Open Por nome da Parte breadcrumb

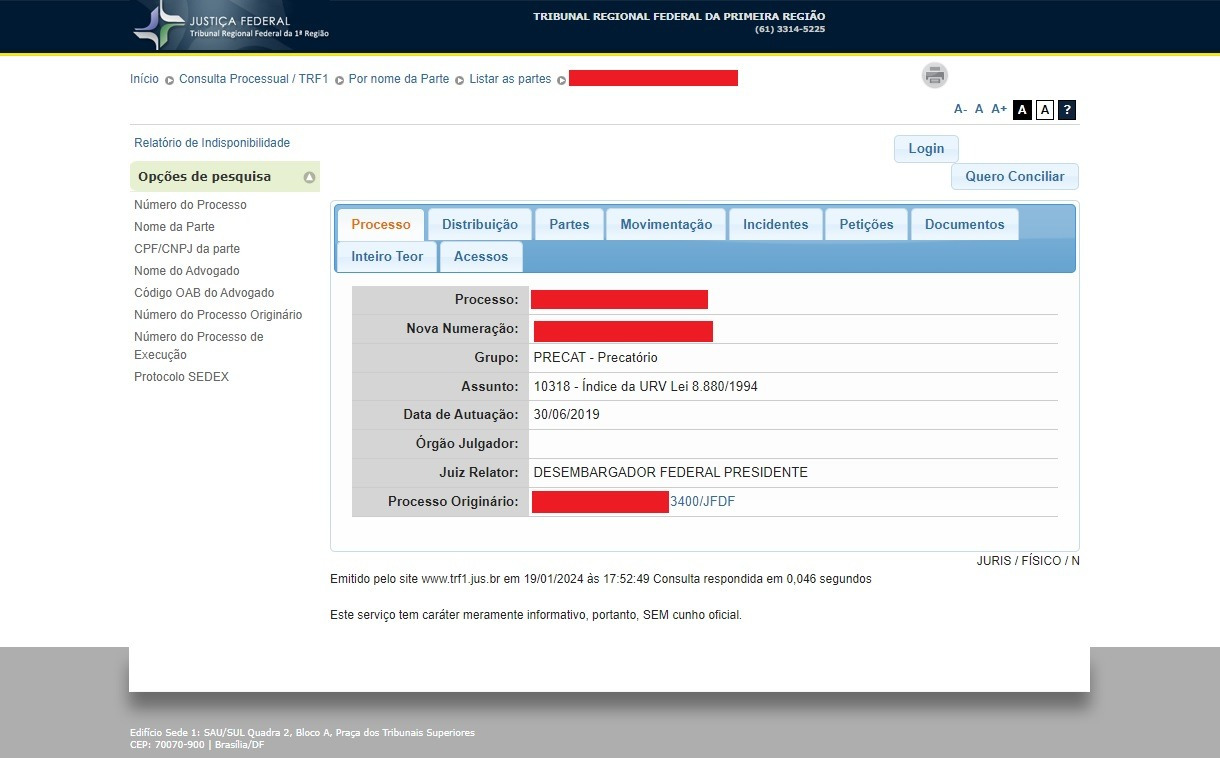coord(399,79)
